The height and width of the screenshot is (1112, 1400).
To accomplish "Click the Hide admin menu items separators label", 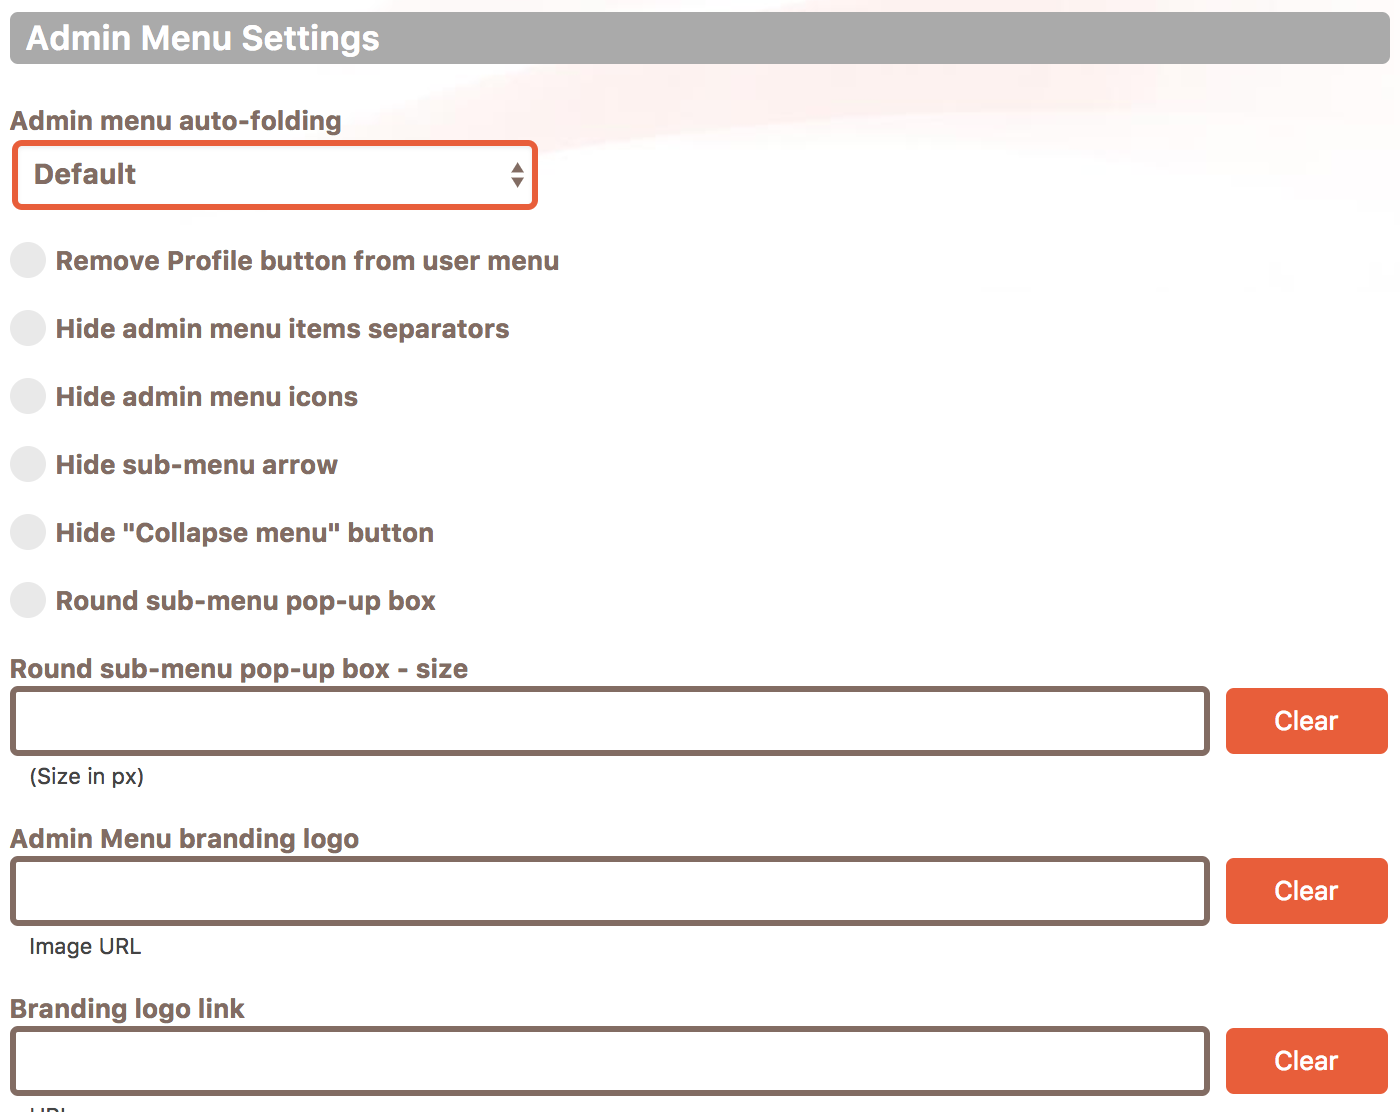I will pyautogui.click(x=283, y=329).
